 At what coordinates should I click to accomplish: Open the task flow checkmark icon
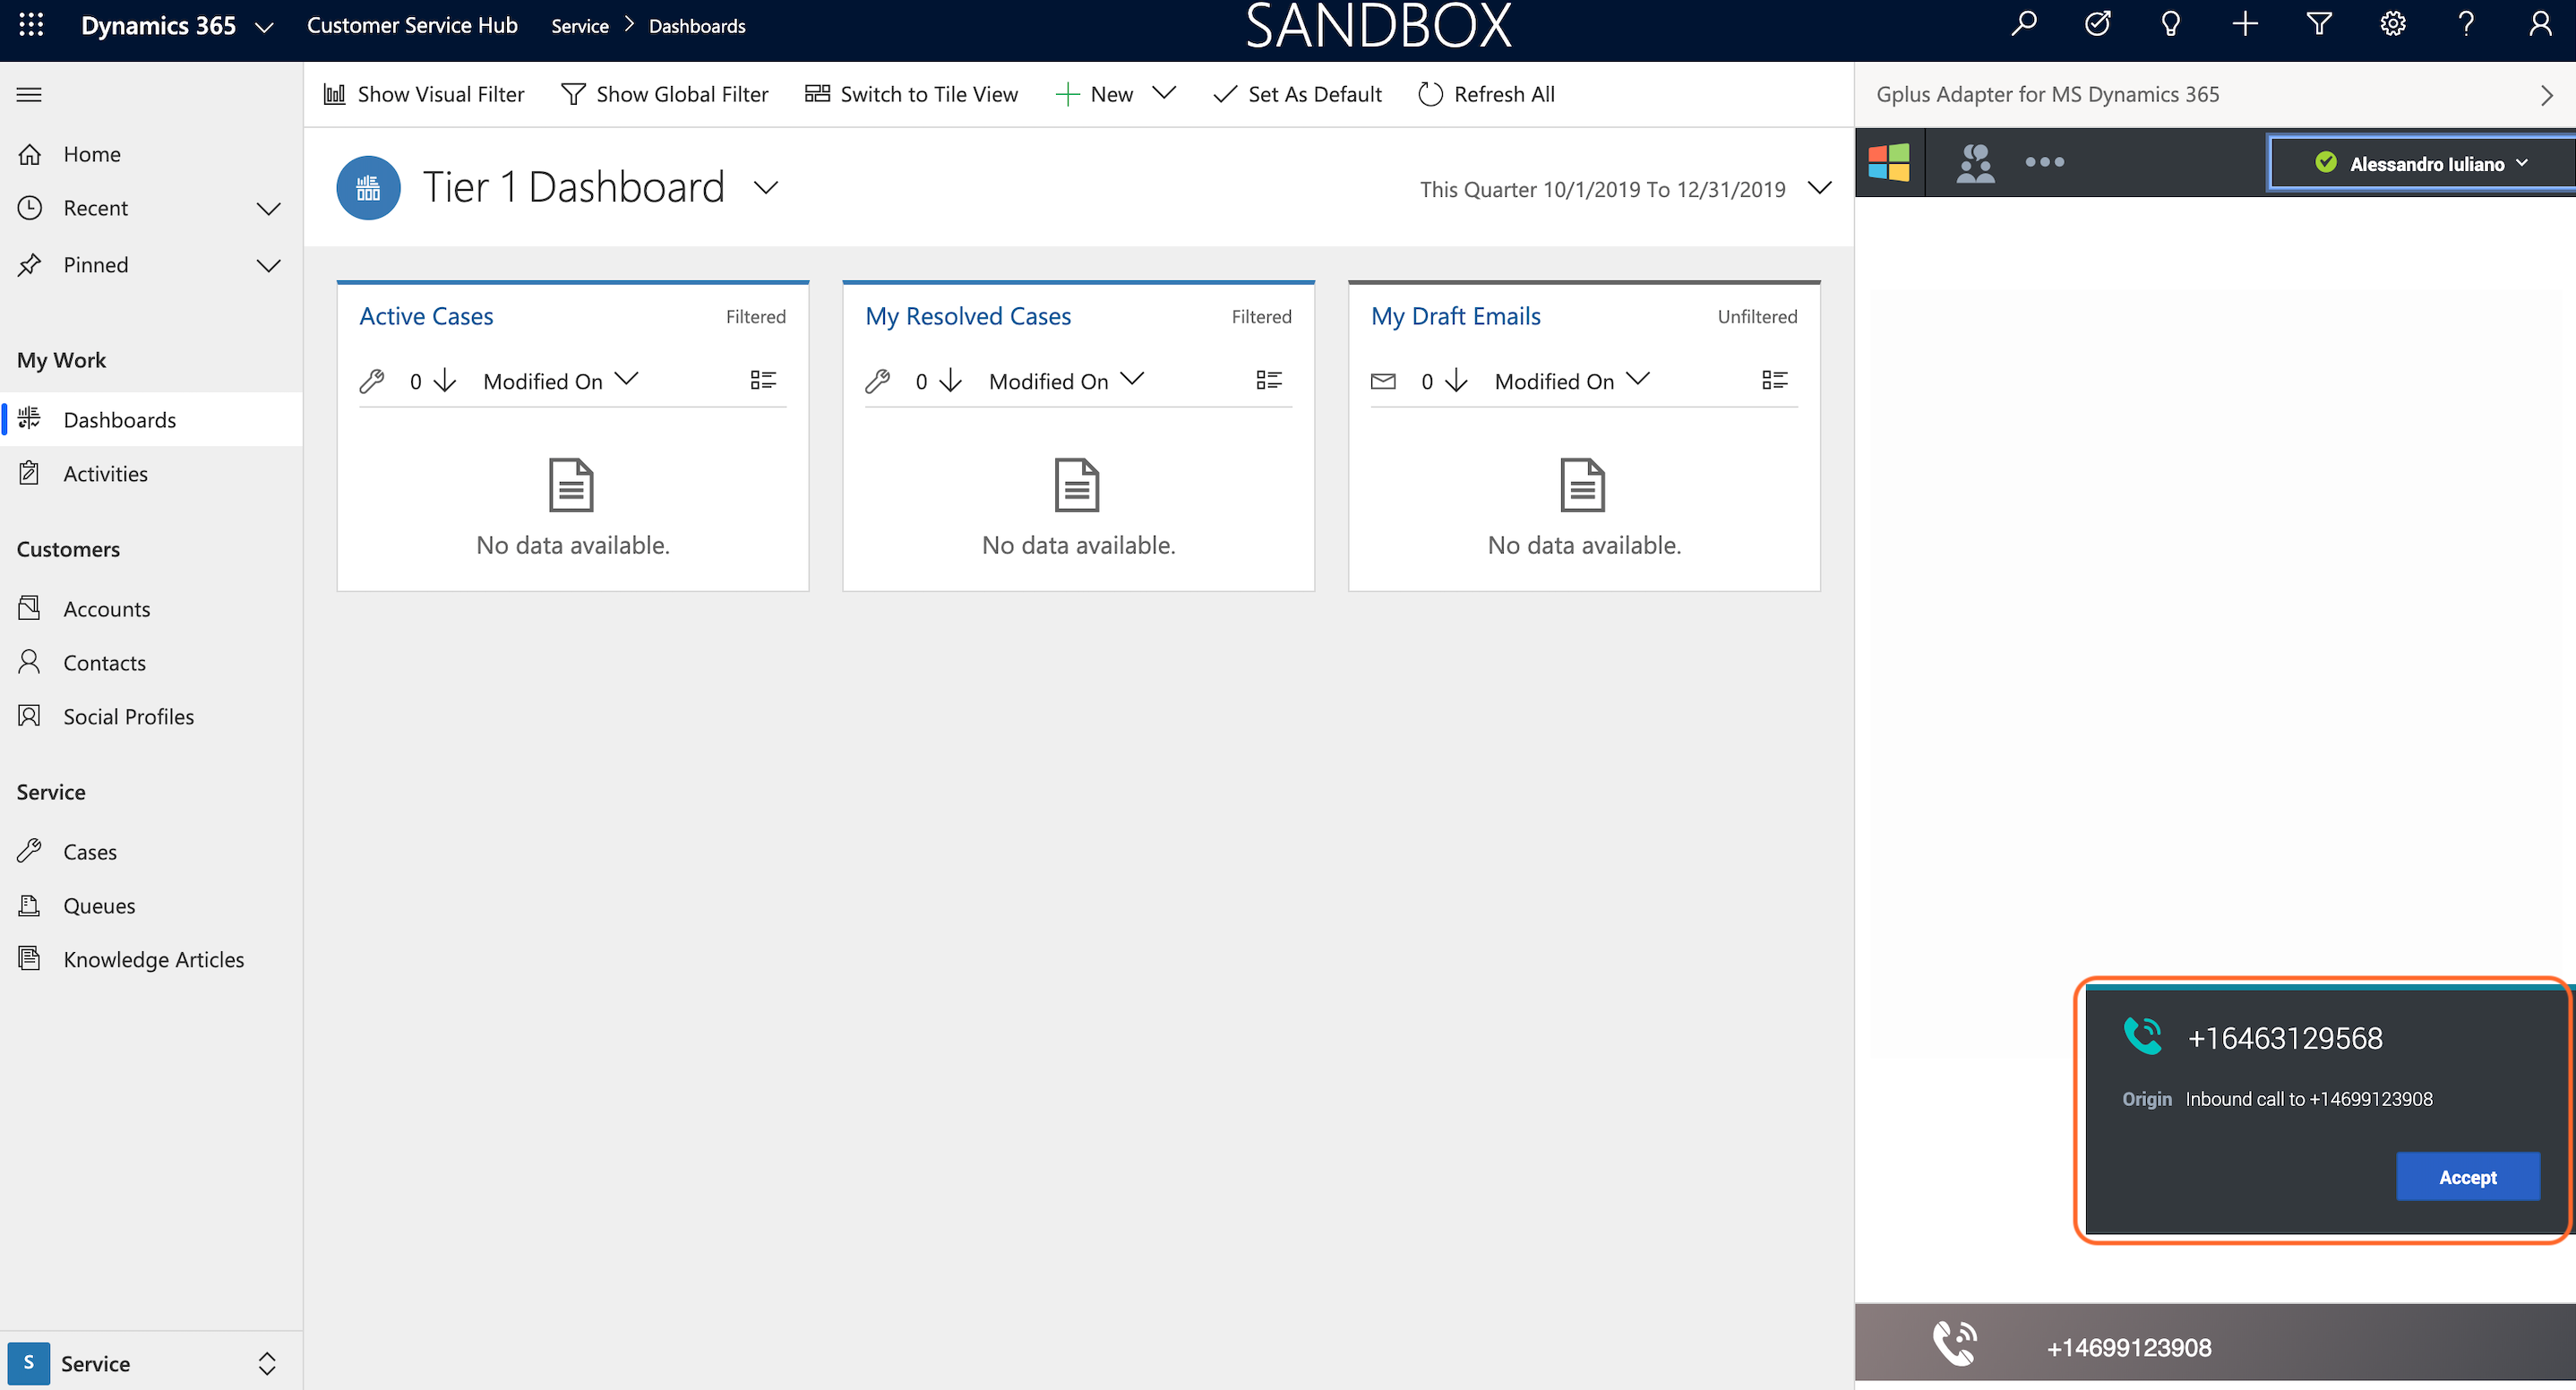(2097, 24)
